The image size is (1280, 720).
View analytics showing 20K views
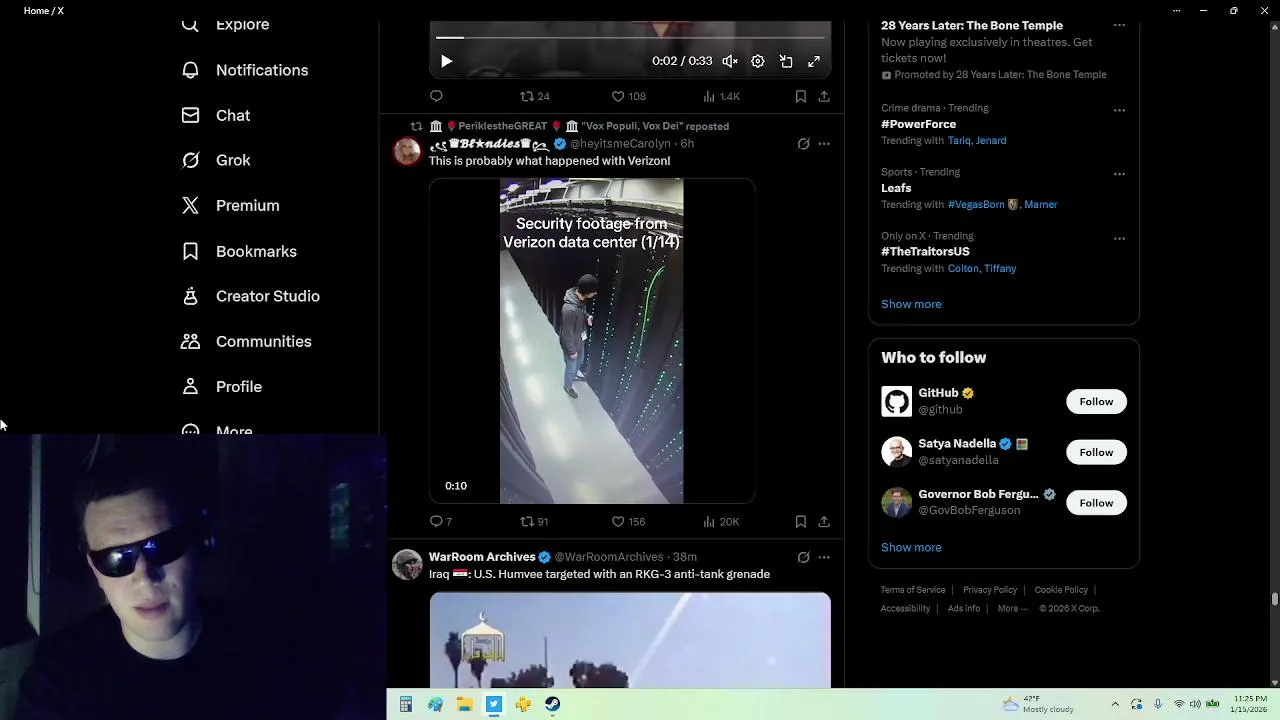pyautogui.click(x=721, y=521)
